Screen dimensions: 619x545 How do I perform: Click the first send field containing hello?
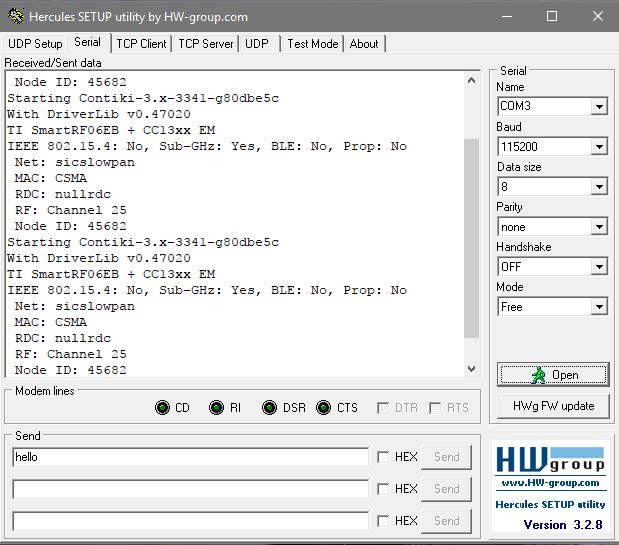coord(190,457)
